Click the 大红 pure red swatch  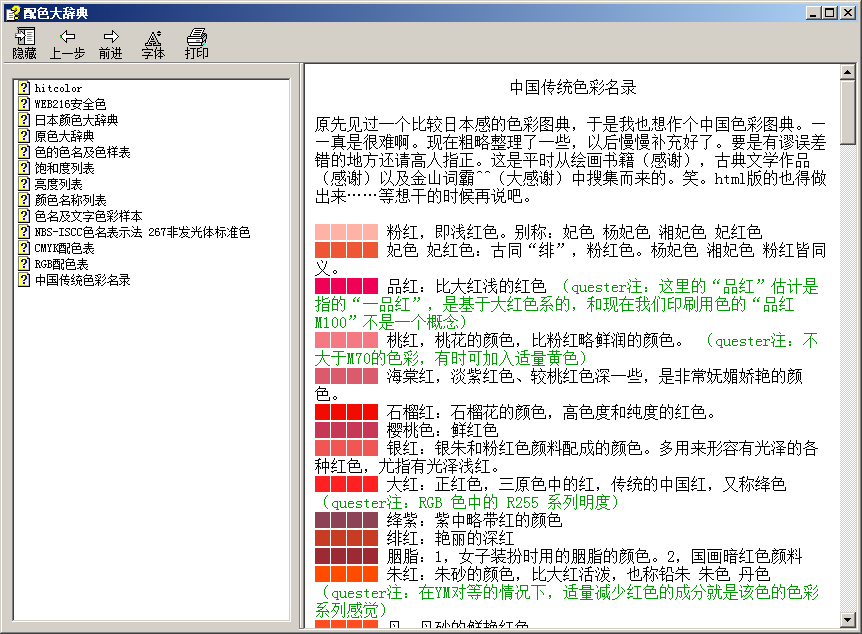346,484
